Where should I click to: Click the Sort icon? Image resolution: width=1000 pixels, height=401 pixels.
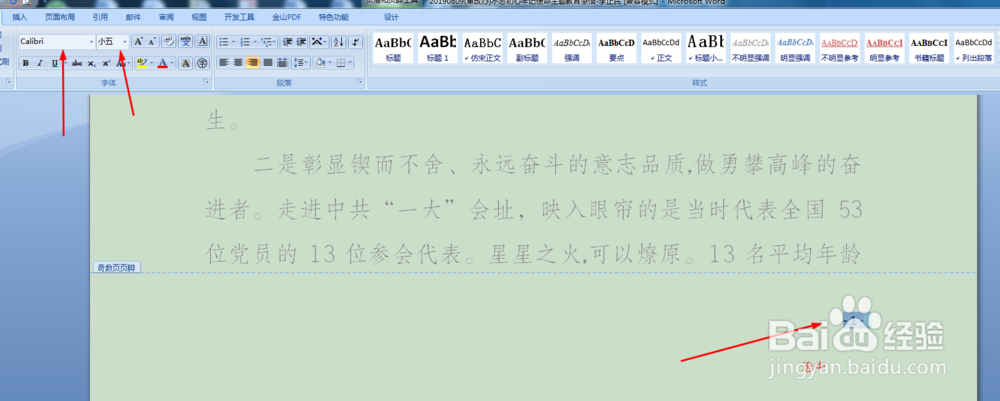click(339, 42)
